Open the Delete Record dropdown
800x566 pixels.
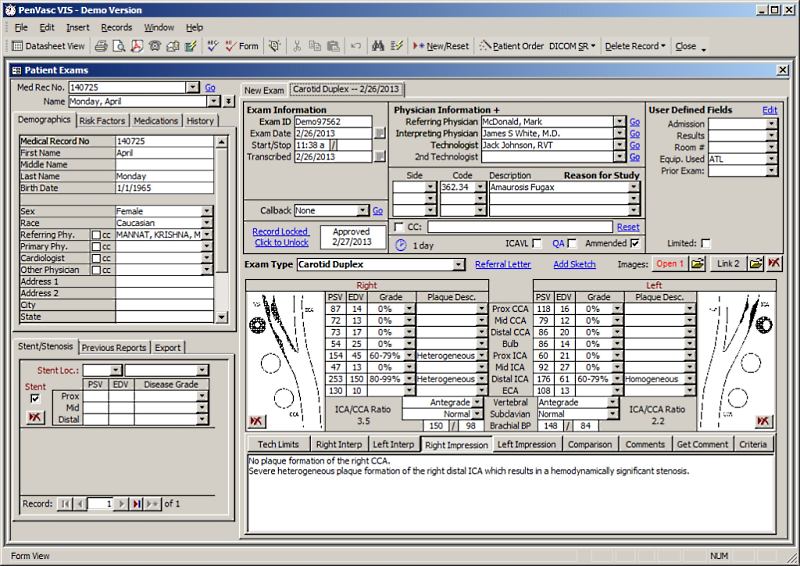[635, 46]
